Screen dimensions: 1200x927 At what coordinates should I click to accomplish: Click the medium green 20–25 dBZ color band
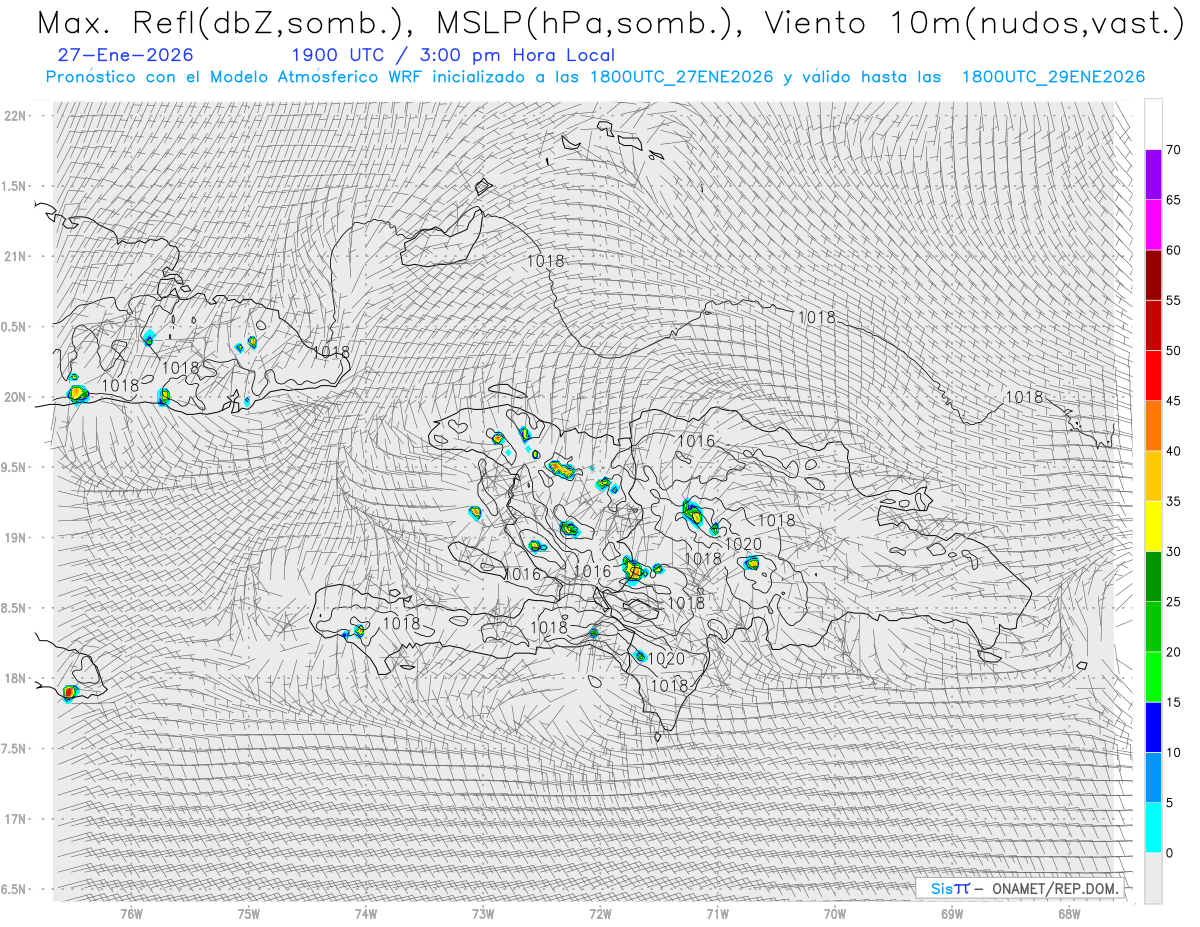1153,626
